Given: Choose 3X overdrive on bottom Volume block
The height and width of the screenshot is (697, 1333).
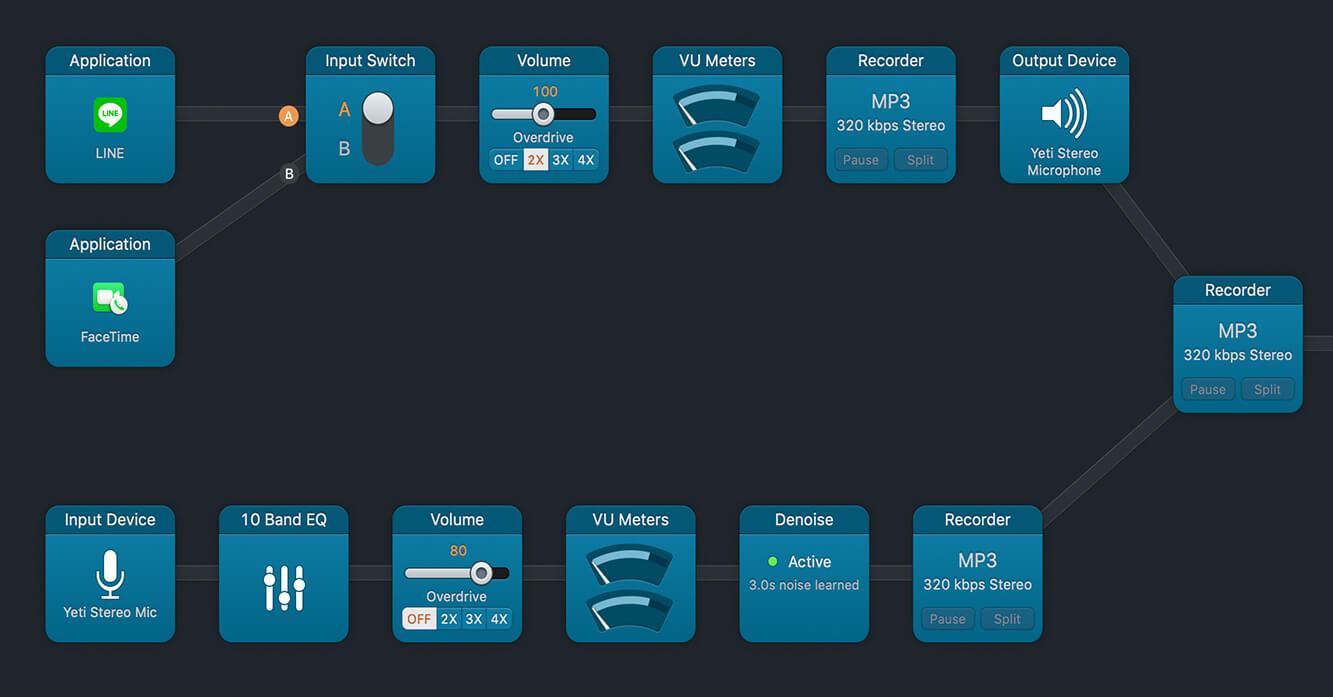Looking at the screenshot, I should pyautogui.click(x=474, y=619).
